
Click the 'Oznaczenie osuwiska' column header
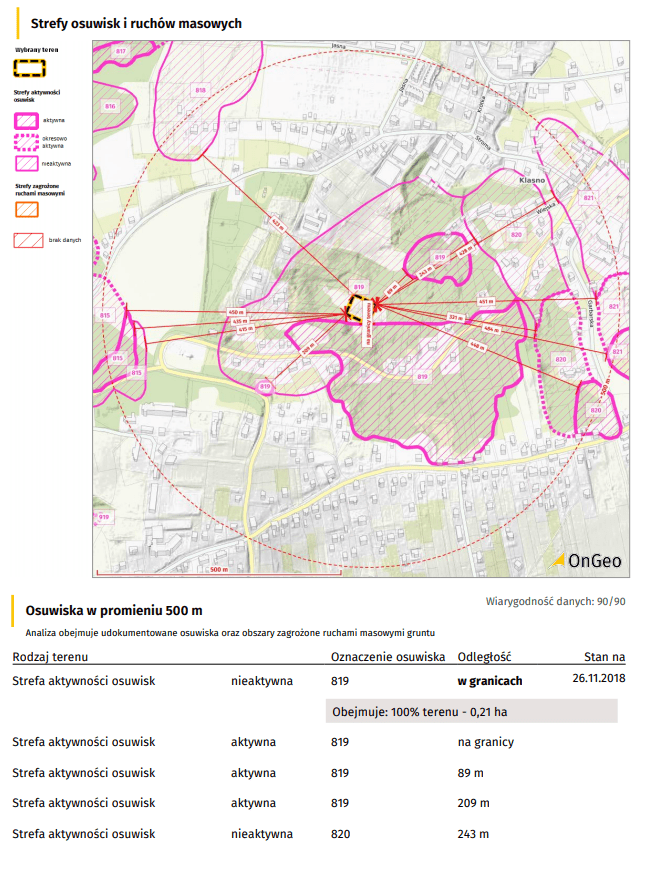(387, 657)
